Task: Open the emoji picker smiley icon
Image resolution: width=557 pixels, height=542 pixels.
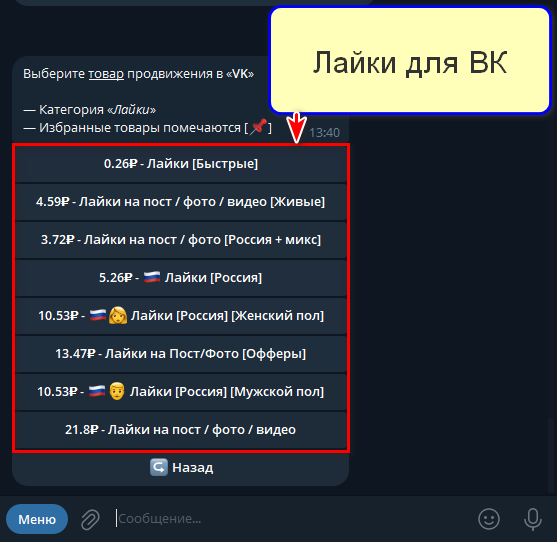Action: (x=489, y=519)
